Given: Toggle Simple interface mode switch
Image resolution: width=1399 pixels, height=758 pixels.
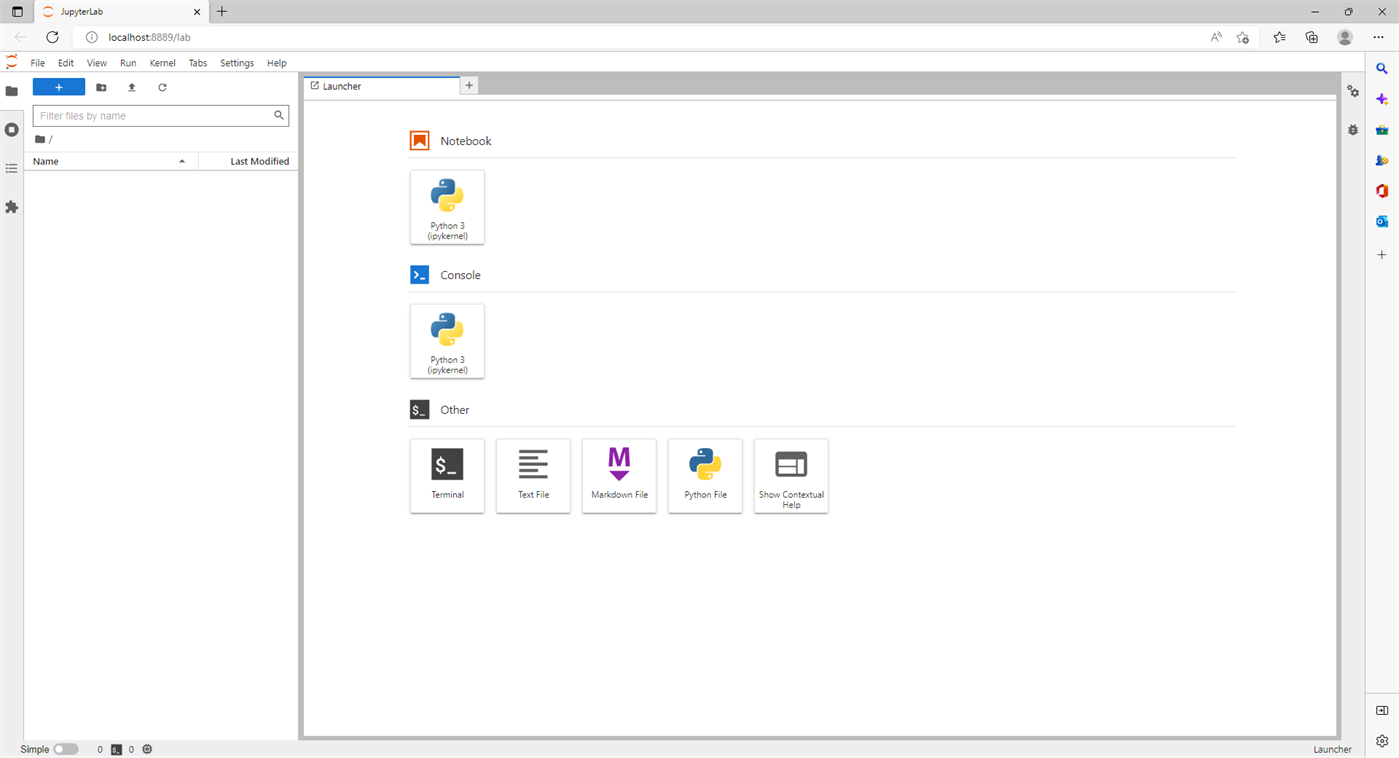Looking at the screenshot, I should (66, 749).
